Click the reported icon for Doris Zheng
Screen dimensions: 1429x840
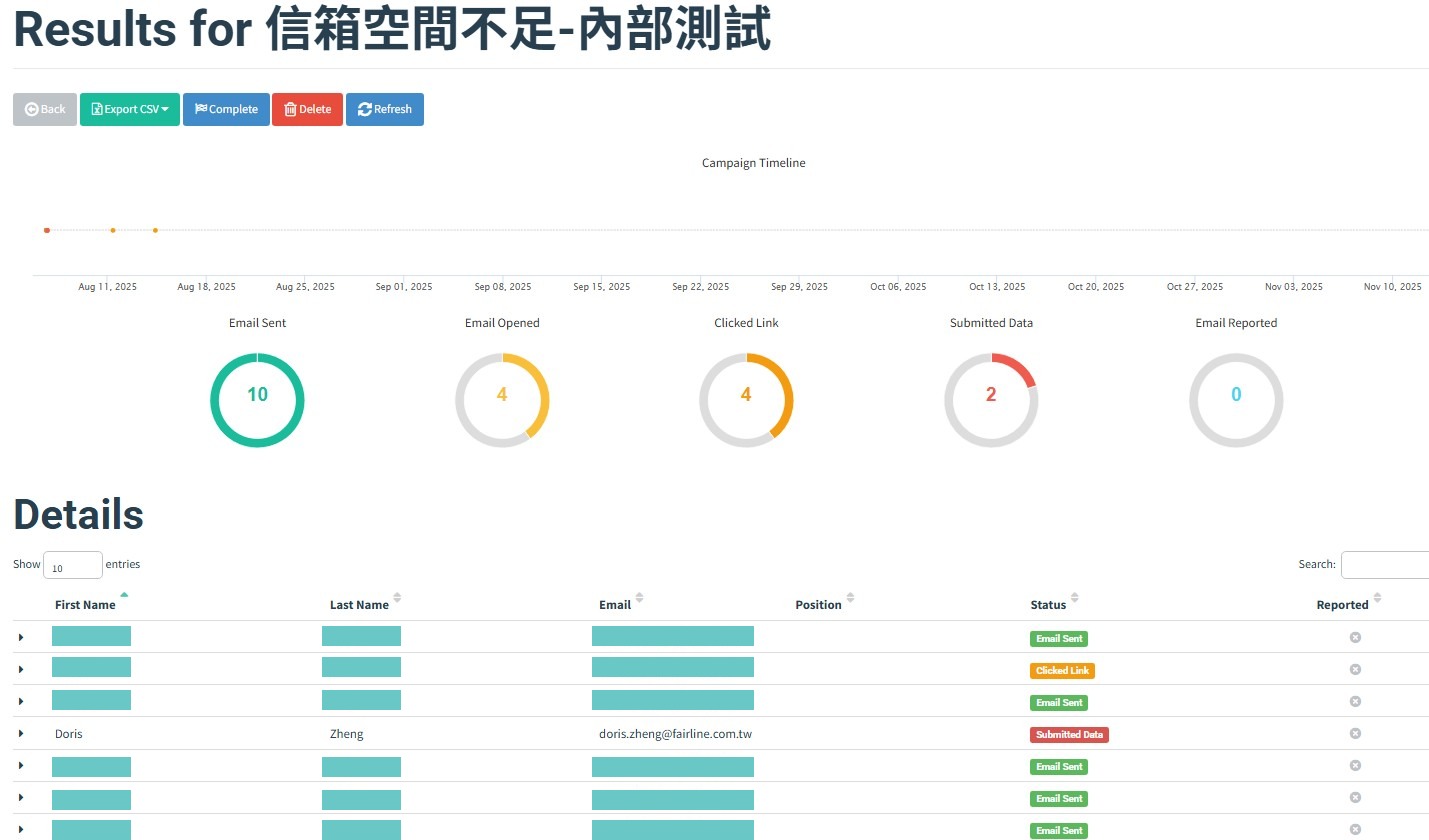click(x=1355, y=733)
